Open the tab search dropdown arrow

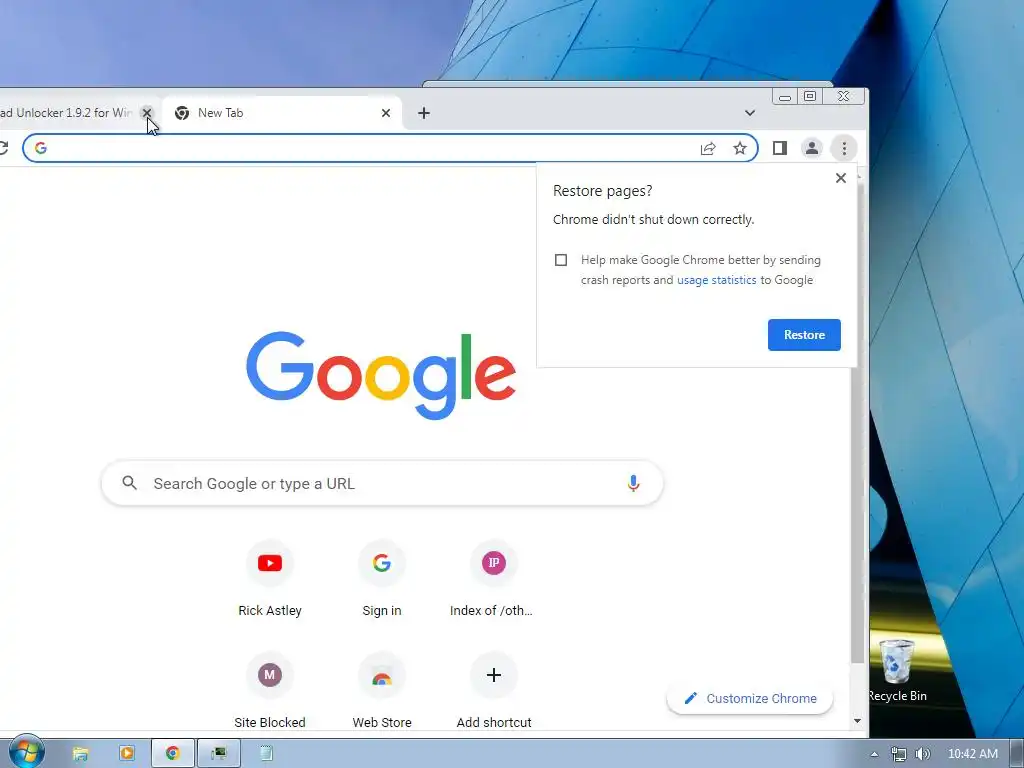click(750, 113)
